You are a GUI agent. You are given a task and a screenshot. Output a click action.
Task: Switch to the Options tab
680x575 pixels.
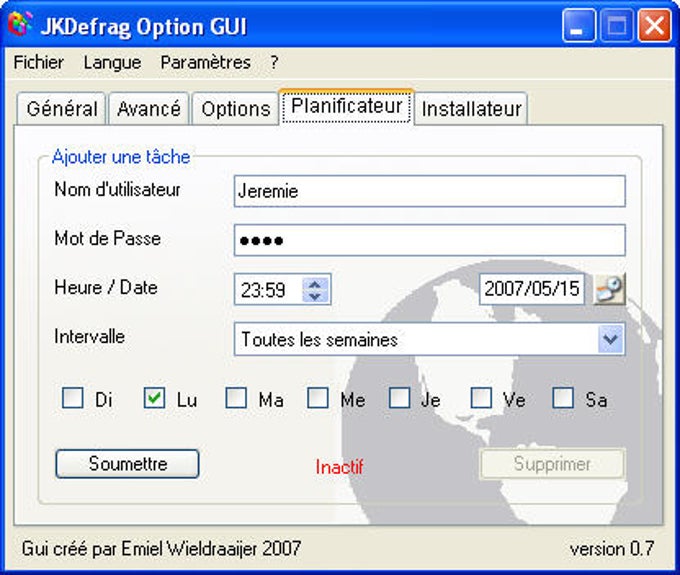tap(235, 108)
